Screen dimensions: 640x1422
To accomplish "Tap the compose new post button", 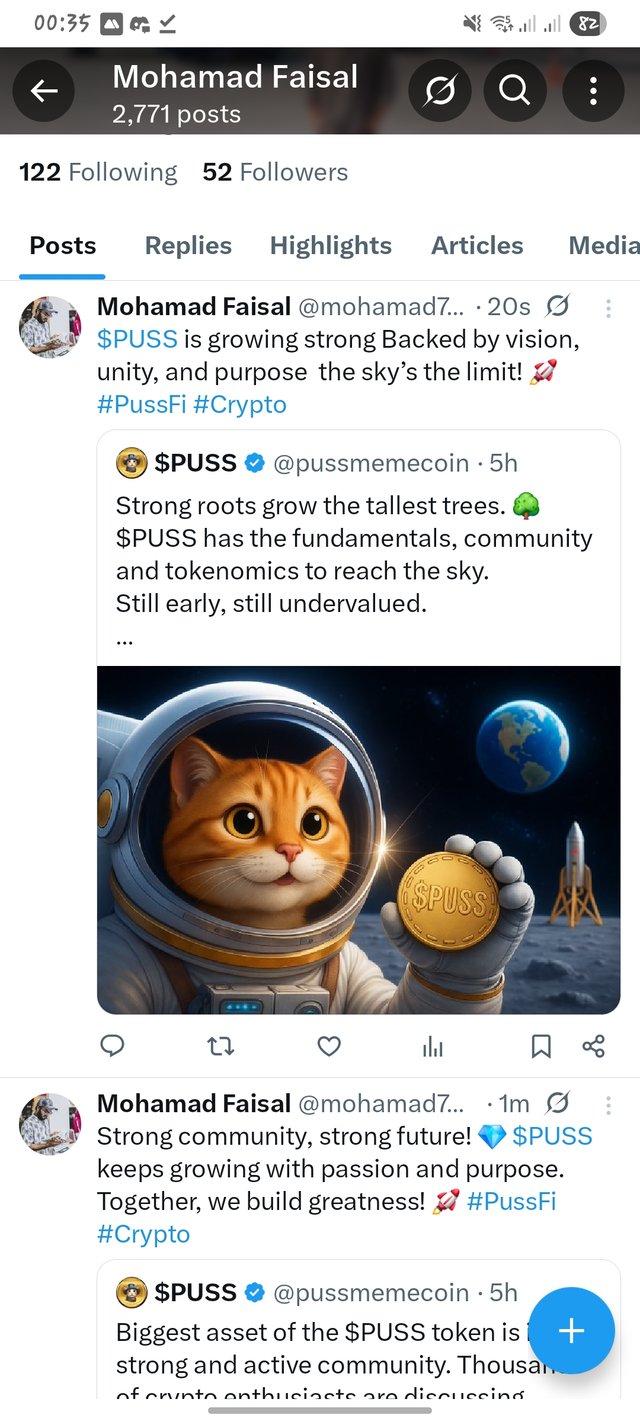I will 571,1330.
